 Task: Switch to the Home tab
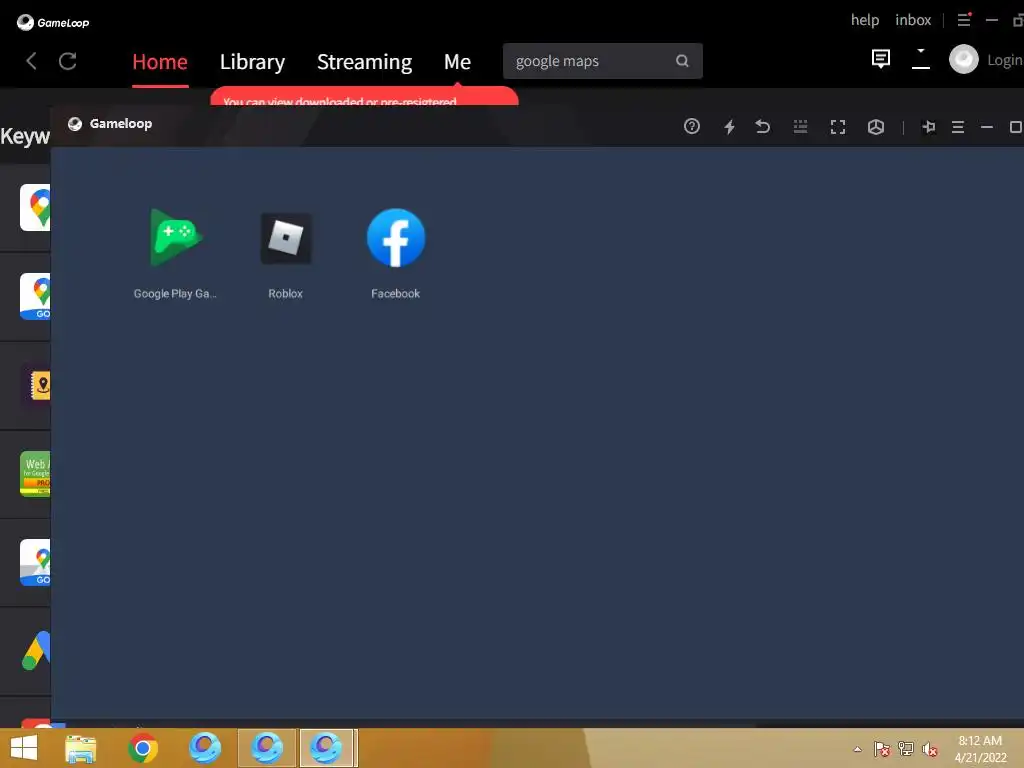[x=160, y=62]
